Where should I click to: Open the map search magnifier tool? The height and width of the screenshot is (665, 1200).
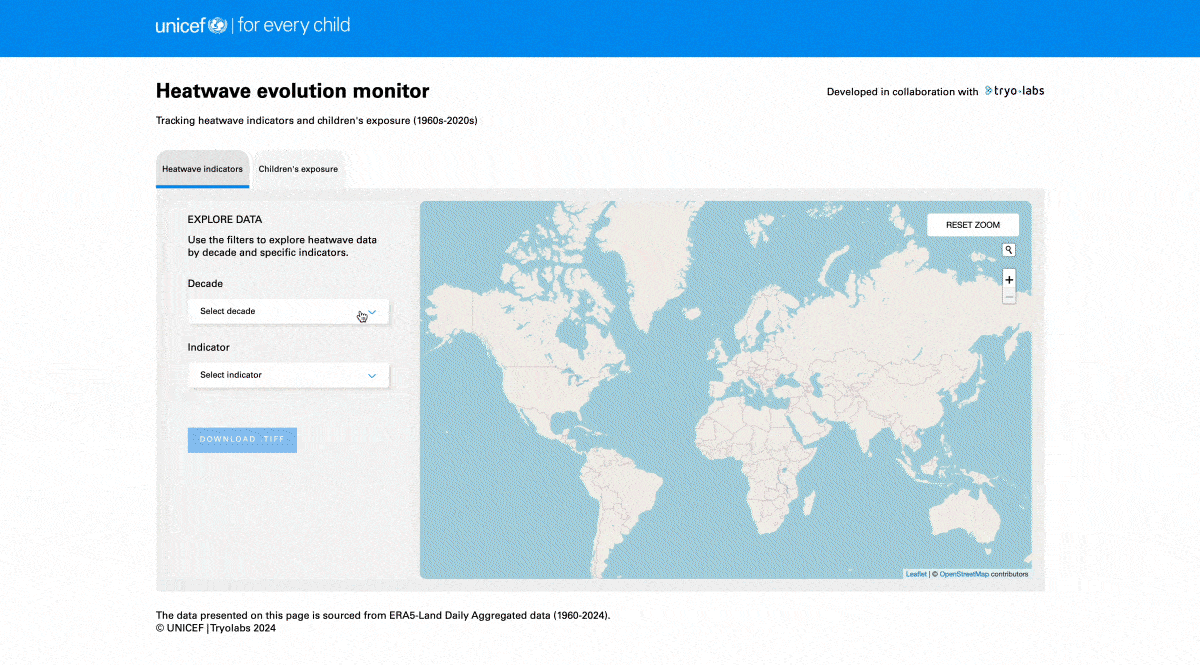(x=1009, y=250)
